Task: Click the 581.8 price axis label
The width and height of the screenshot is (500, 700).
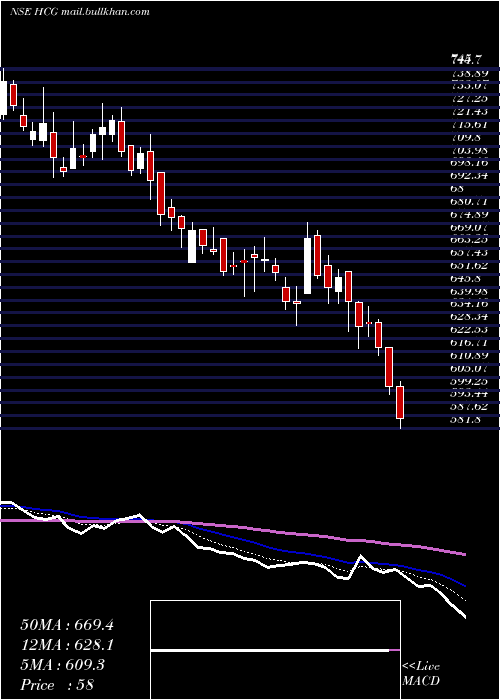Action: coord(467,420)
